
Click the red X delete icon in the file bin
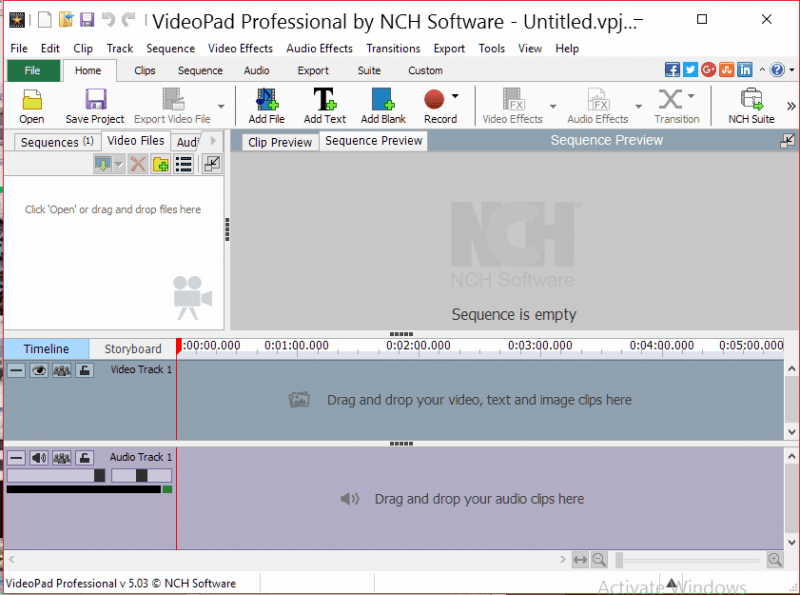(138, 164)
